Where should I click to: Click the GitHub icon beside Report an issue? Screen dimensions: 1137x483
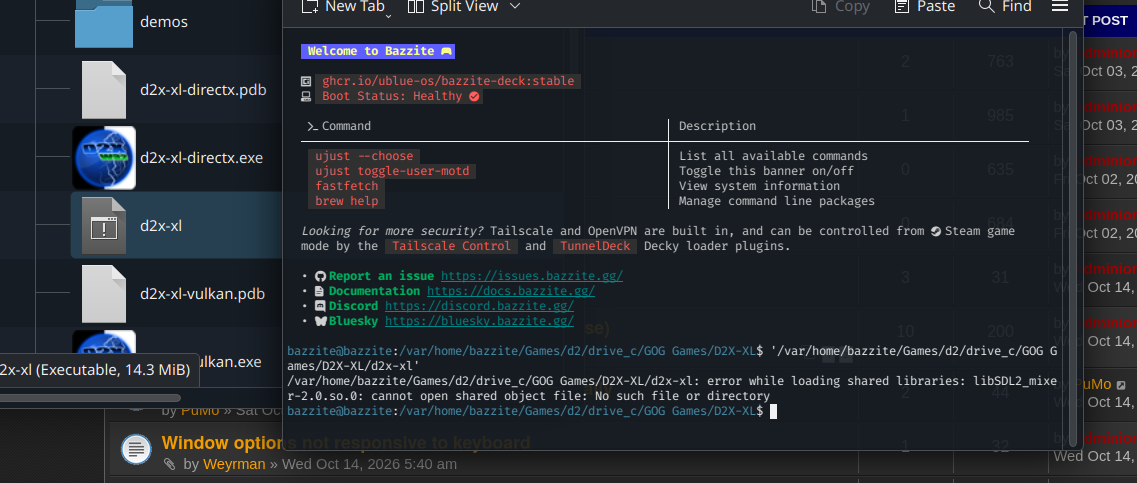321,276
